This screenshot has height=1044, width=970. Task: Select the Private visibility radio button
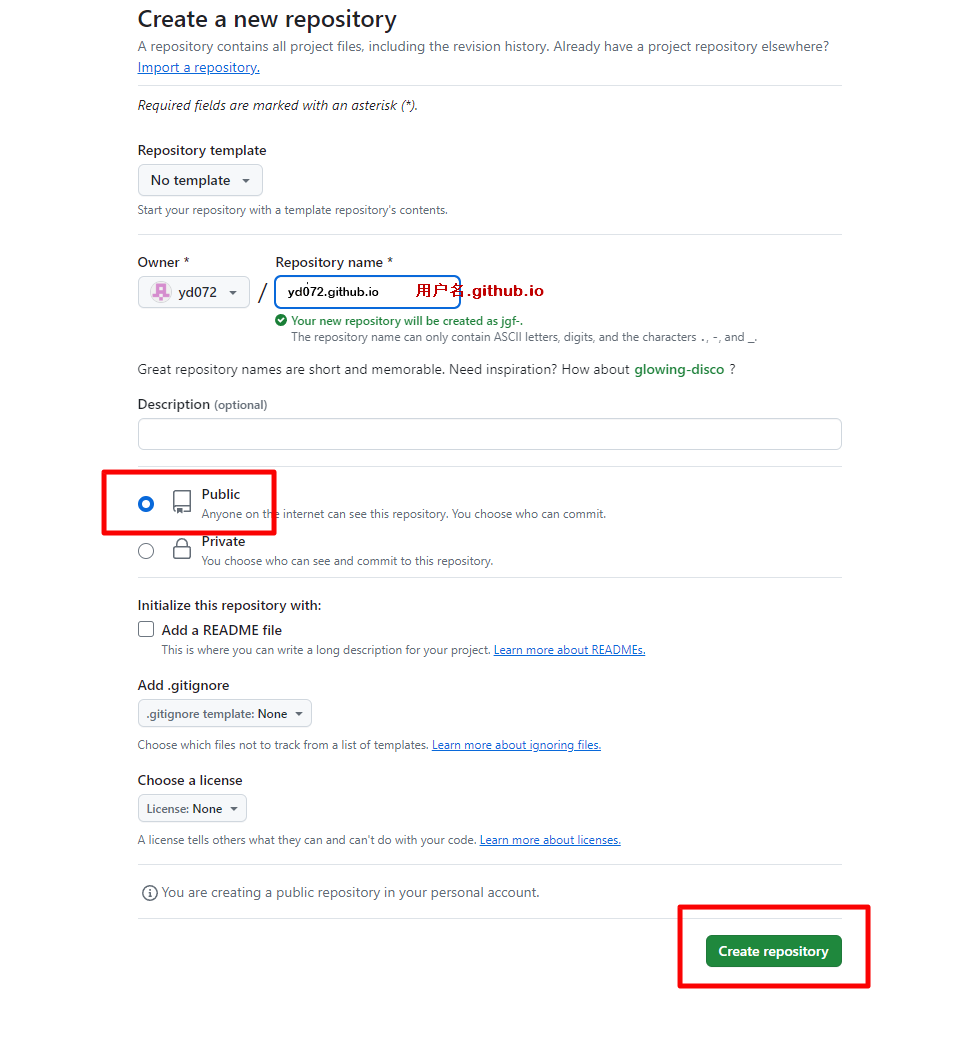[146, 551]
